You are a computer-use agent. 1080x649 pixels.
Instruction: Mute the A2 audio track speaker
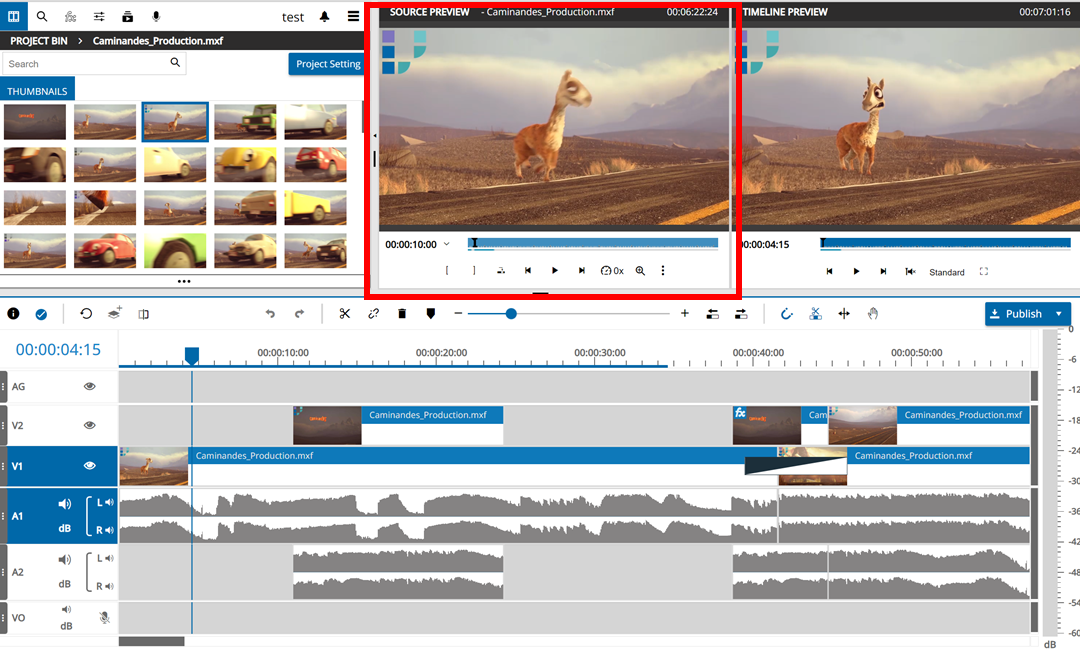[x=65, y=560]
